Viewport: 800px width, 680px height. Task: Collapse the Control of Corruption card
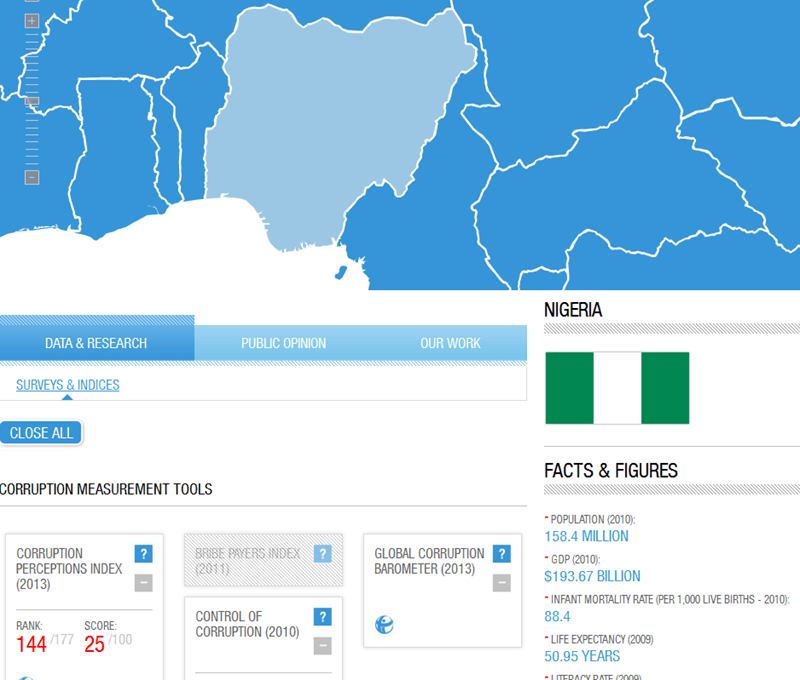[322, 646]
